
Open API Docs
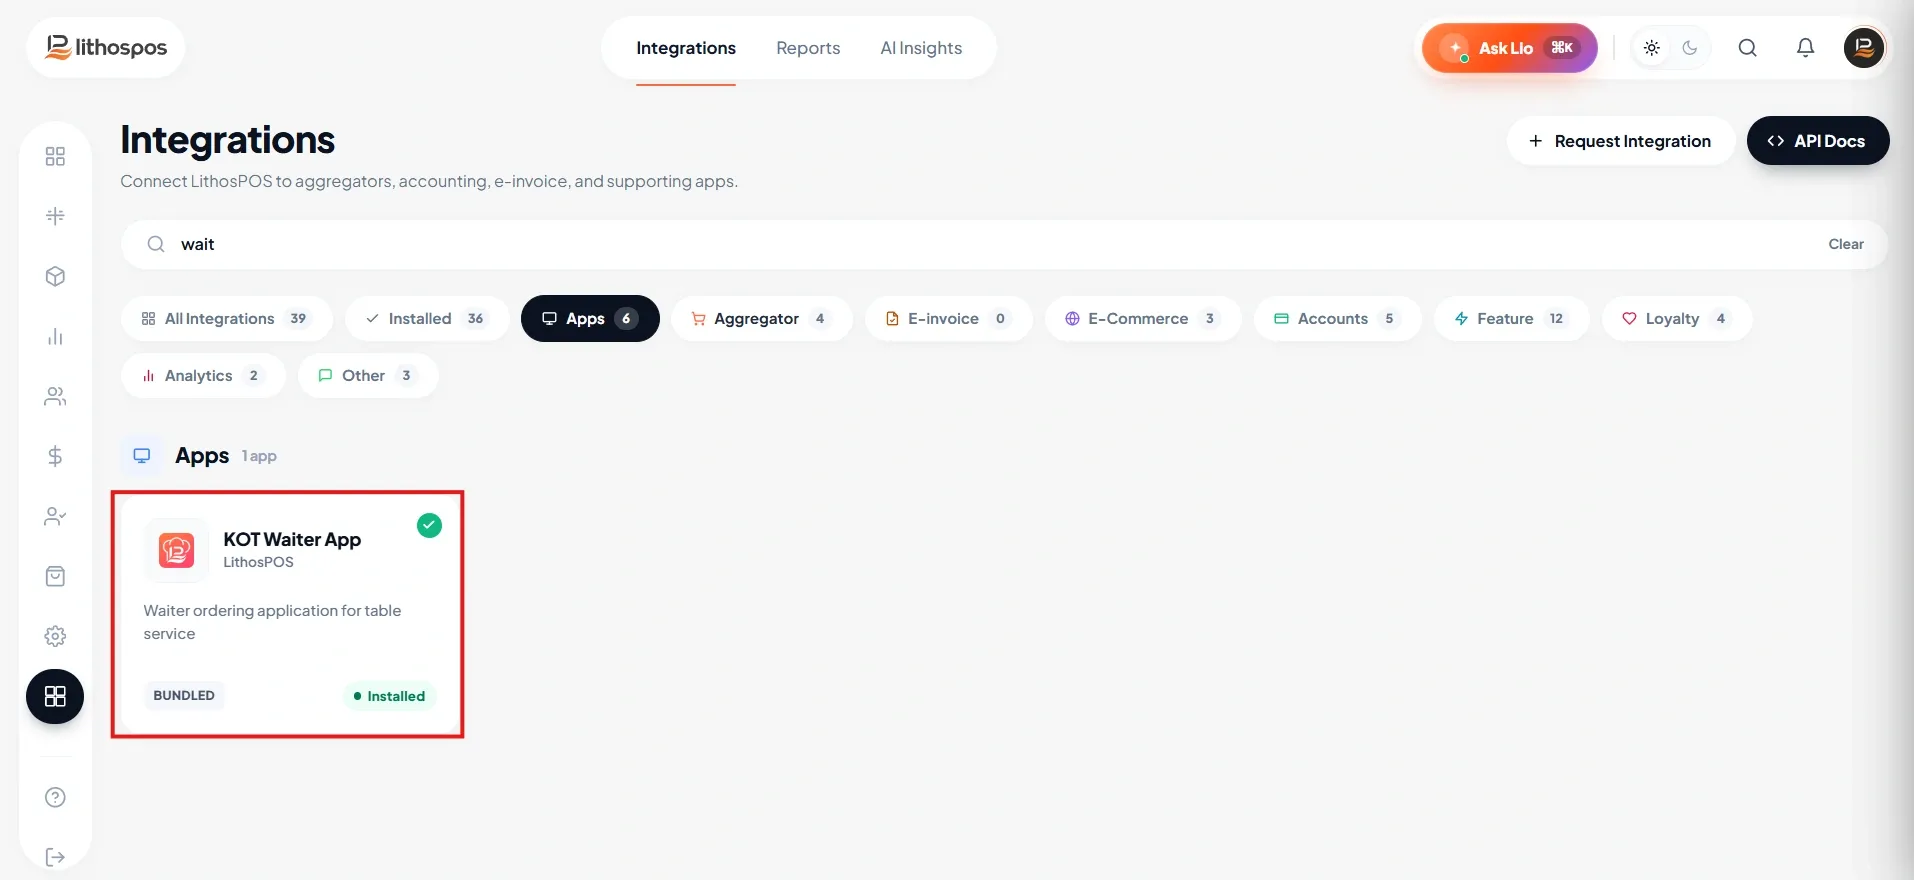pyautogui.click(x=1818, y=141)
